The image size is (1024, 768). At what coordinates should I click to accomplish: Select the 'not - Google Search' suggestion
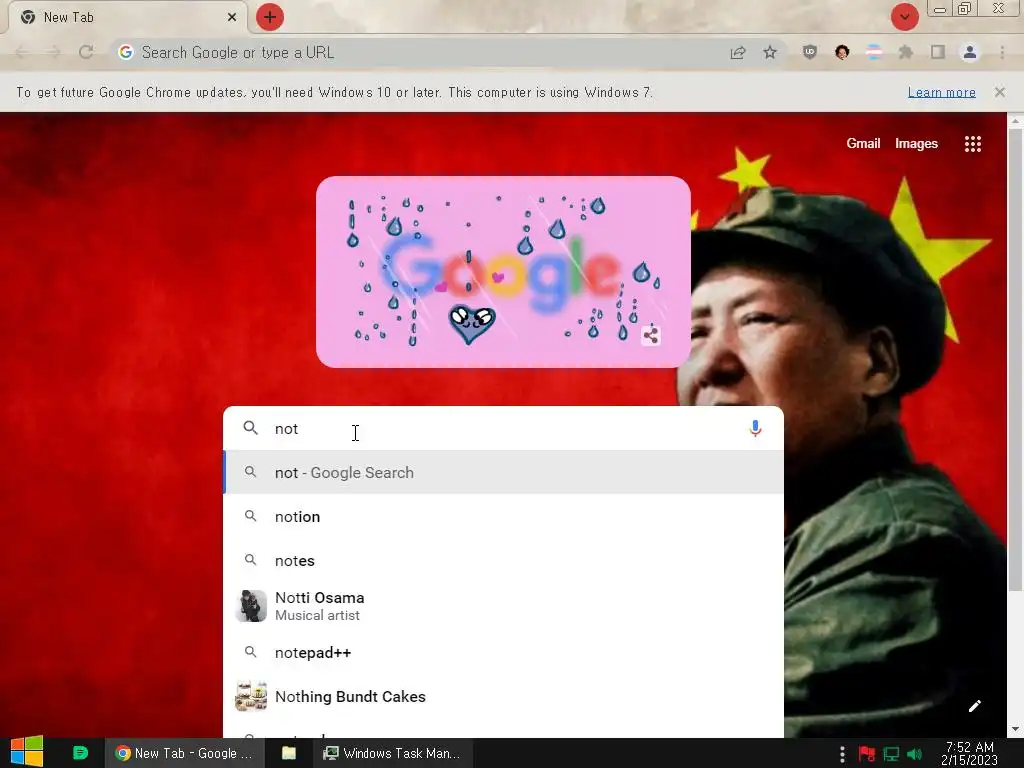click(503, 472)
